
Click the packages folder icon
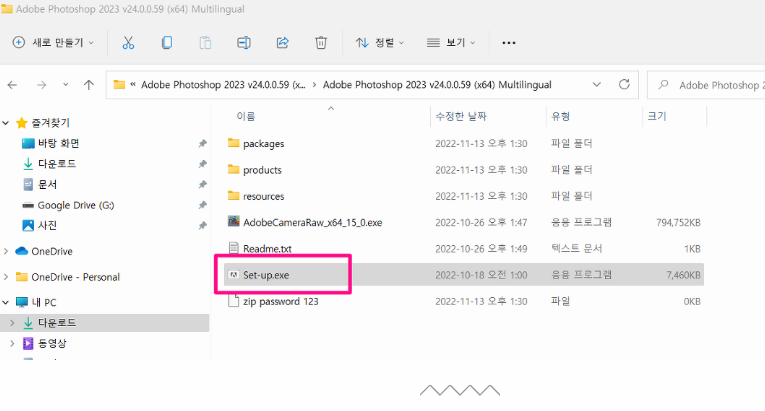(x=234, y=143)
